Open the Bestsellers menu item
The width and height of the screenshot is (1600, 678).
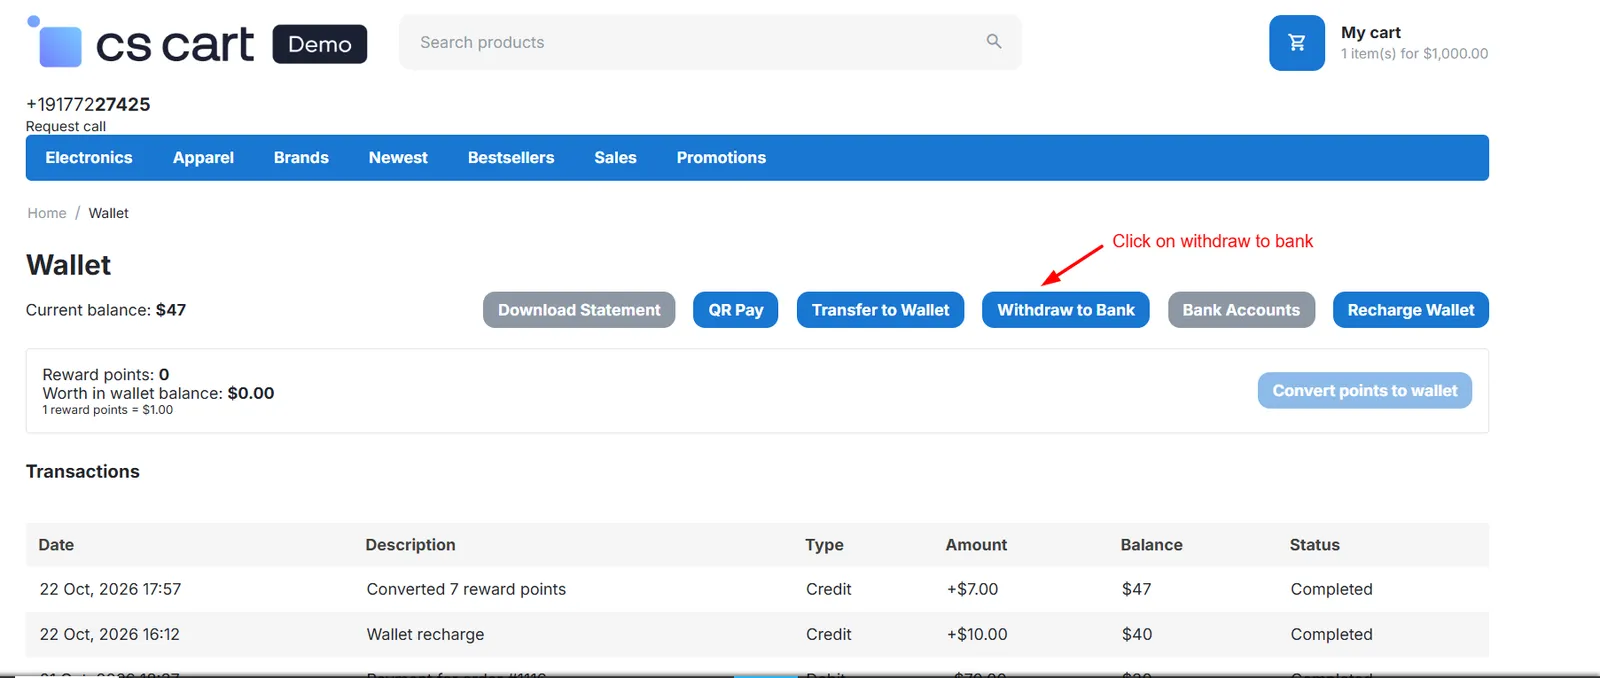[x=511, y=158]
